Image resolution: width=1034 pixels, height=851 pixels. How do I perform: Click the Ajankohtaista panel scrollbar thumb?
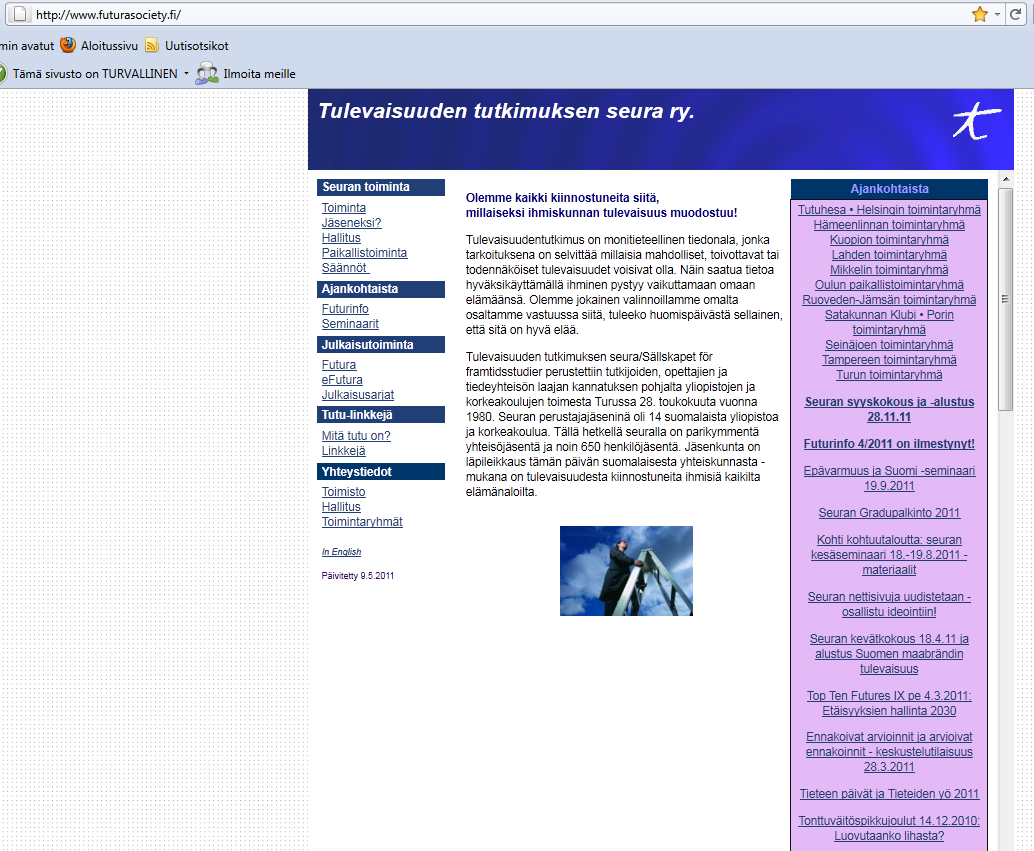(x=1005, y=299)
